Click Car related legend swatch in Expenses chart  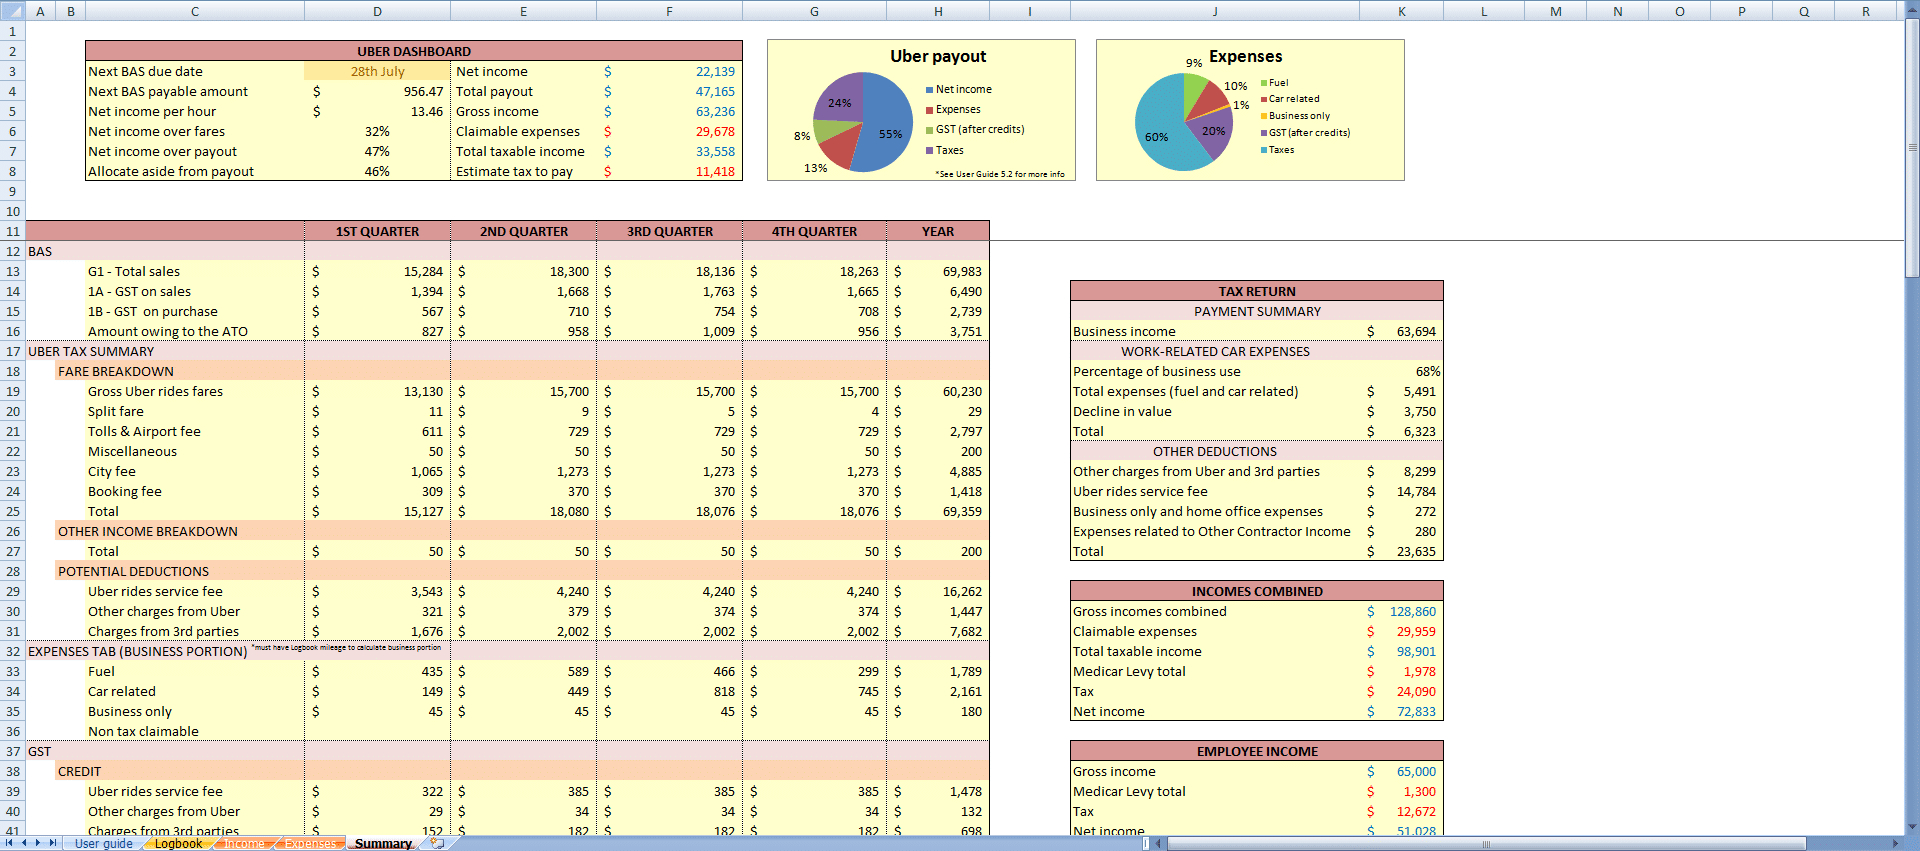[x=1264, y=99]
